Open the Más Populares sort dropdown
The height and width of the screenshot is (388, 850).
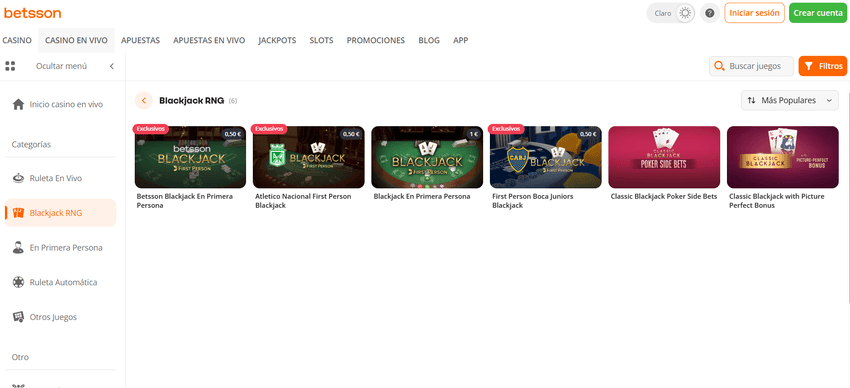click(789, 100)
